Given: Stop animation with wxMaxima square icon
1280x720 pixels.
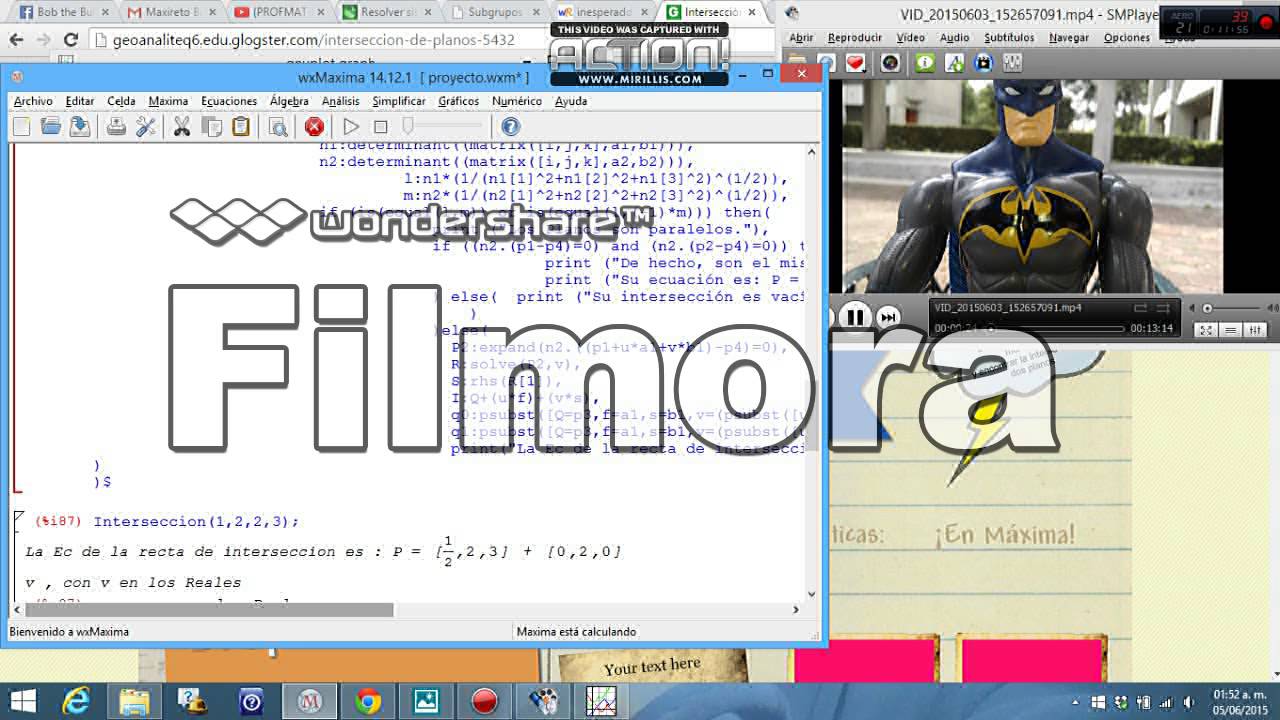Looking at the screenshot, I should coord(380,126).
